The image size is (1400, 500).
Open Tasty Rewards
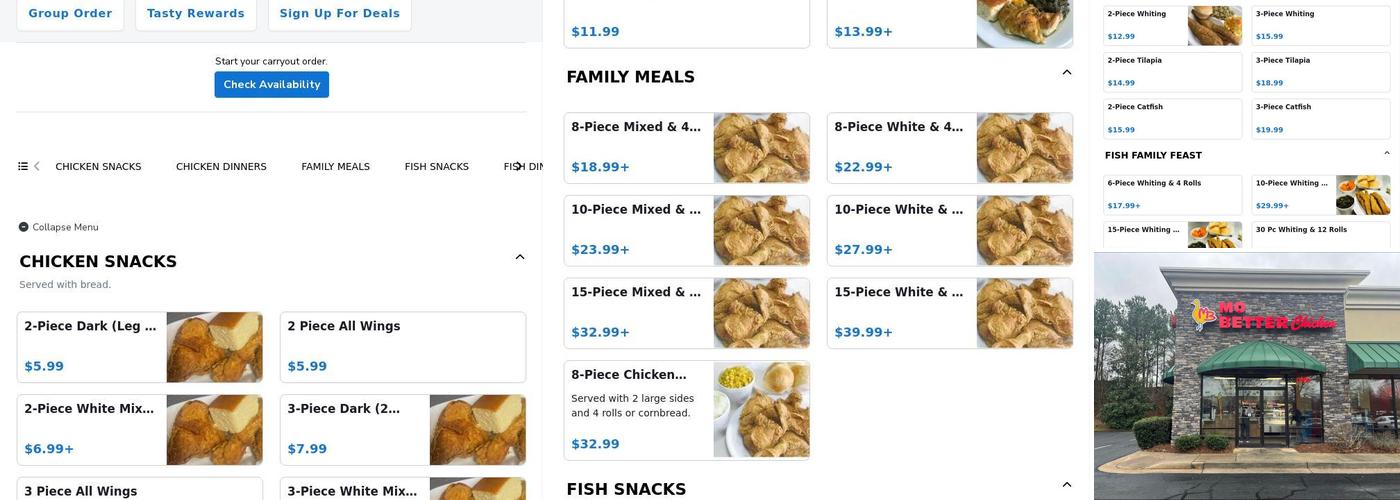(195, 14)
